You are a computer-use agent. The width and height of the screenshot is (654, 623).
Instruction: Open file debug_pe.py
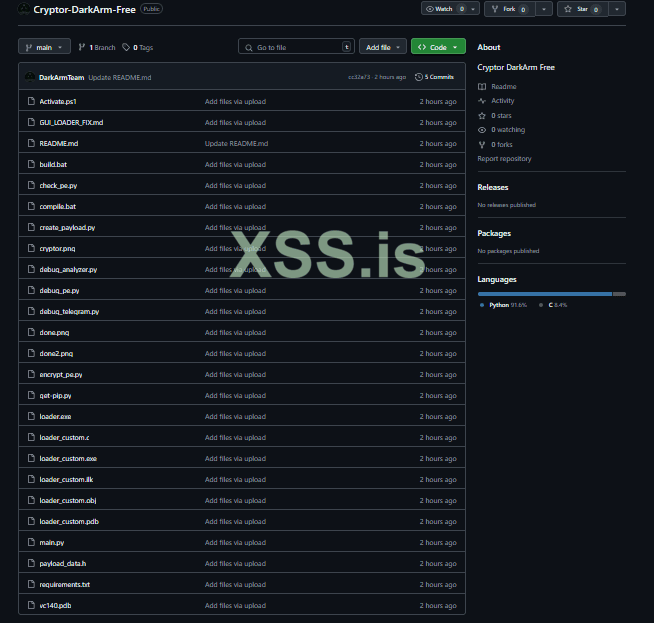(59, 291)
